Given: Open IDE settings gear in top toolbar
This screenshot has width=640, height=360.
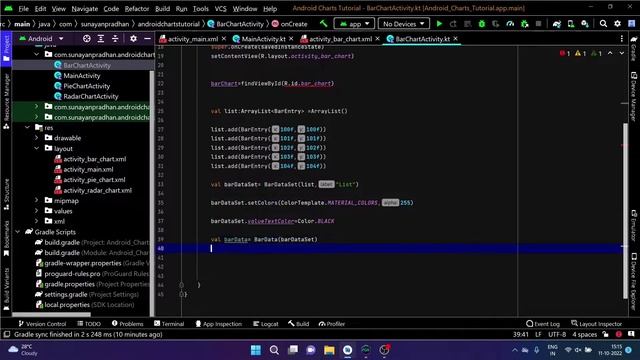Looking at the screenshot, I should point(617,24).
